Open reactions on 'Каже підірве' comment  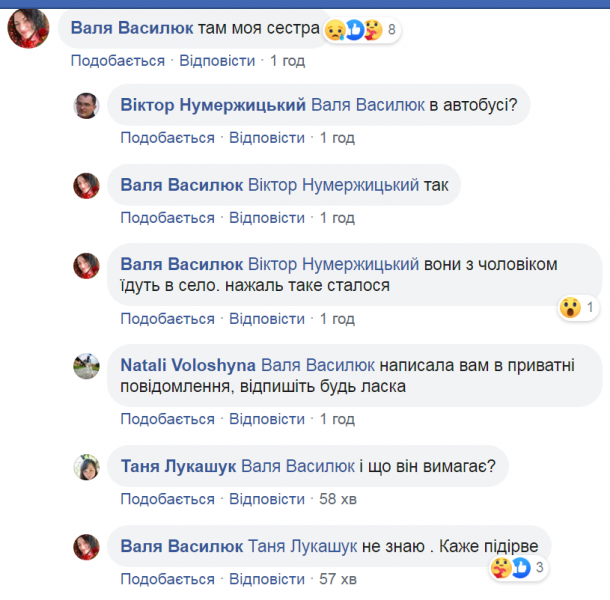point(517,568)
